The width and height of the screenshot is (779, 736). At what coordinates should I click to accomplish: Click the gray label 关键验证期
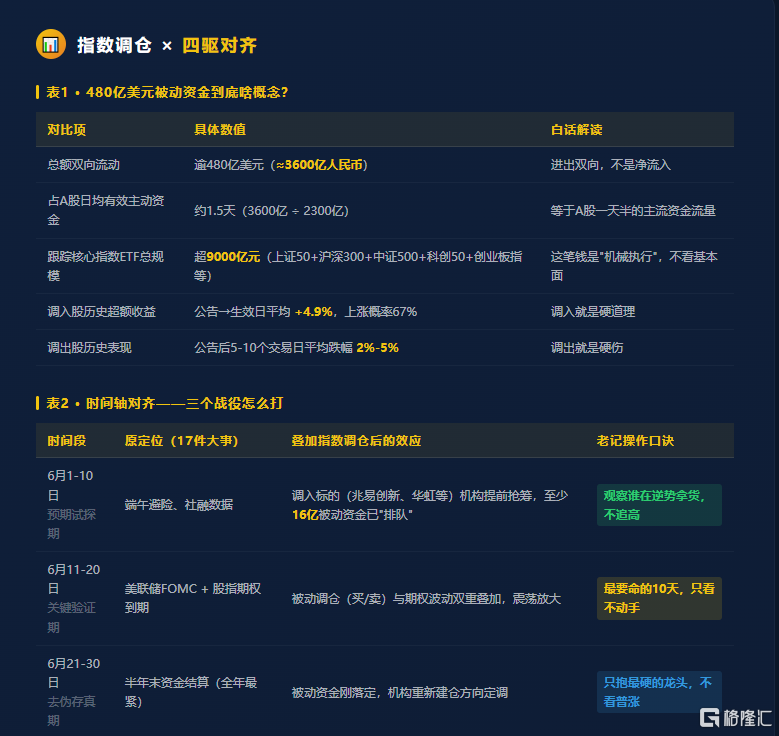[72, 617]
